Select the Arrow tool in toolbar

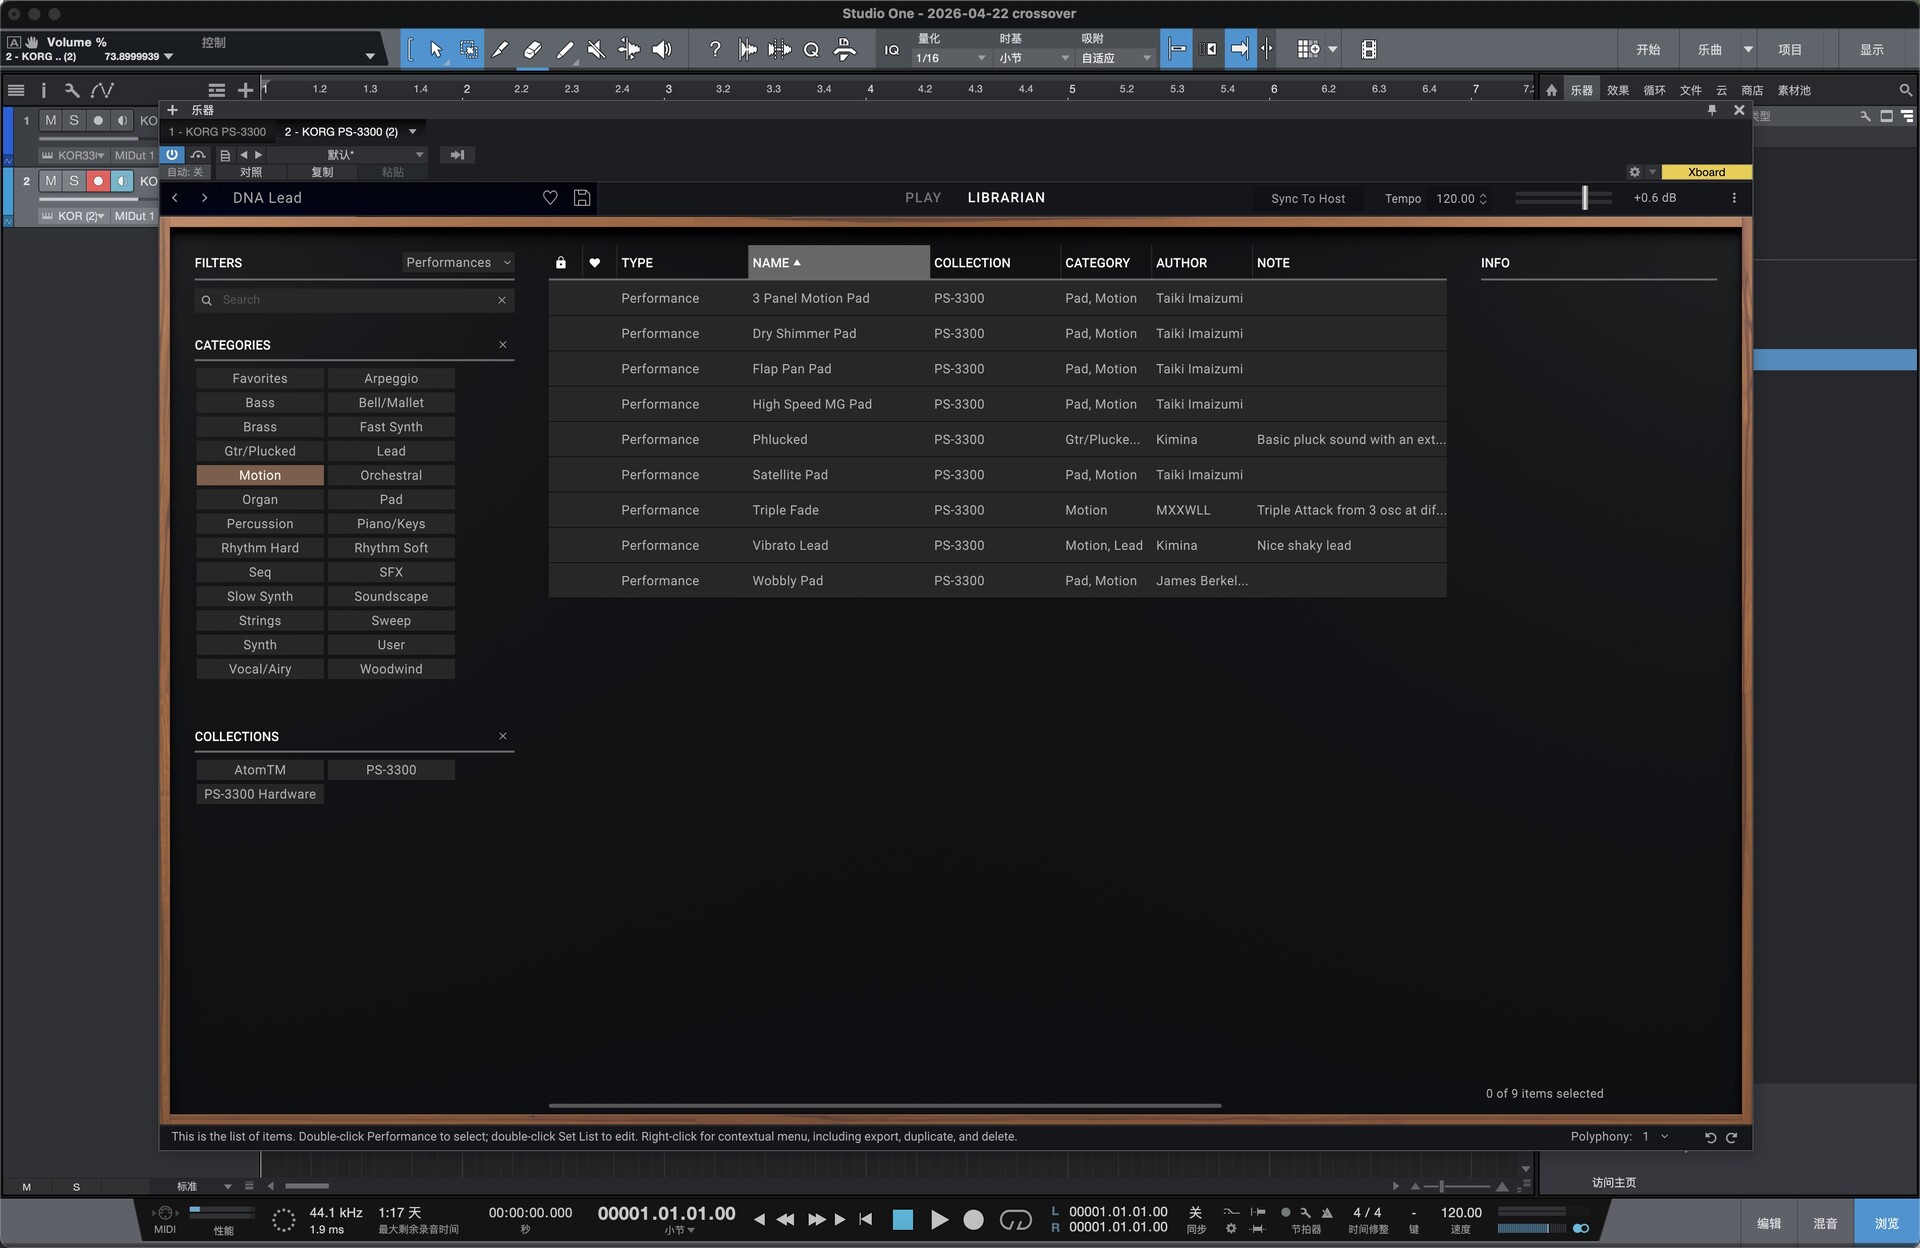pos(436,49)
